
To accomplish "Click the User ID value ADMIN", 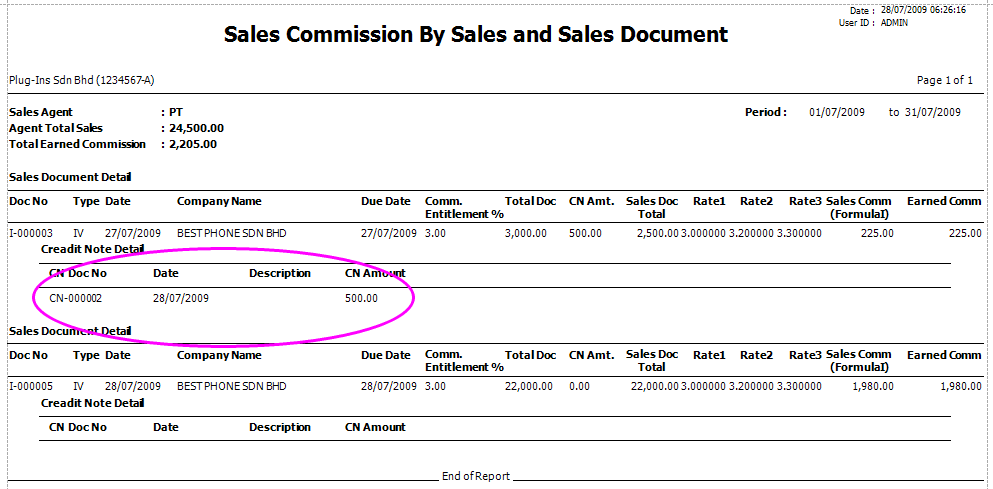I will coord(894,22).
